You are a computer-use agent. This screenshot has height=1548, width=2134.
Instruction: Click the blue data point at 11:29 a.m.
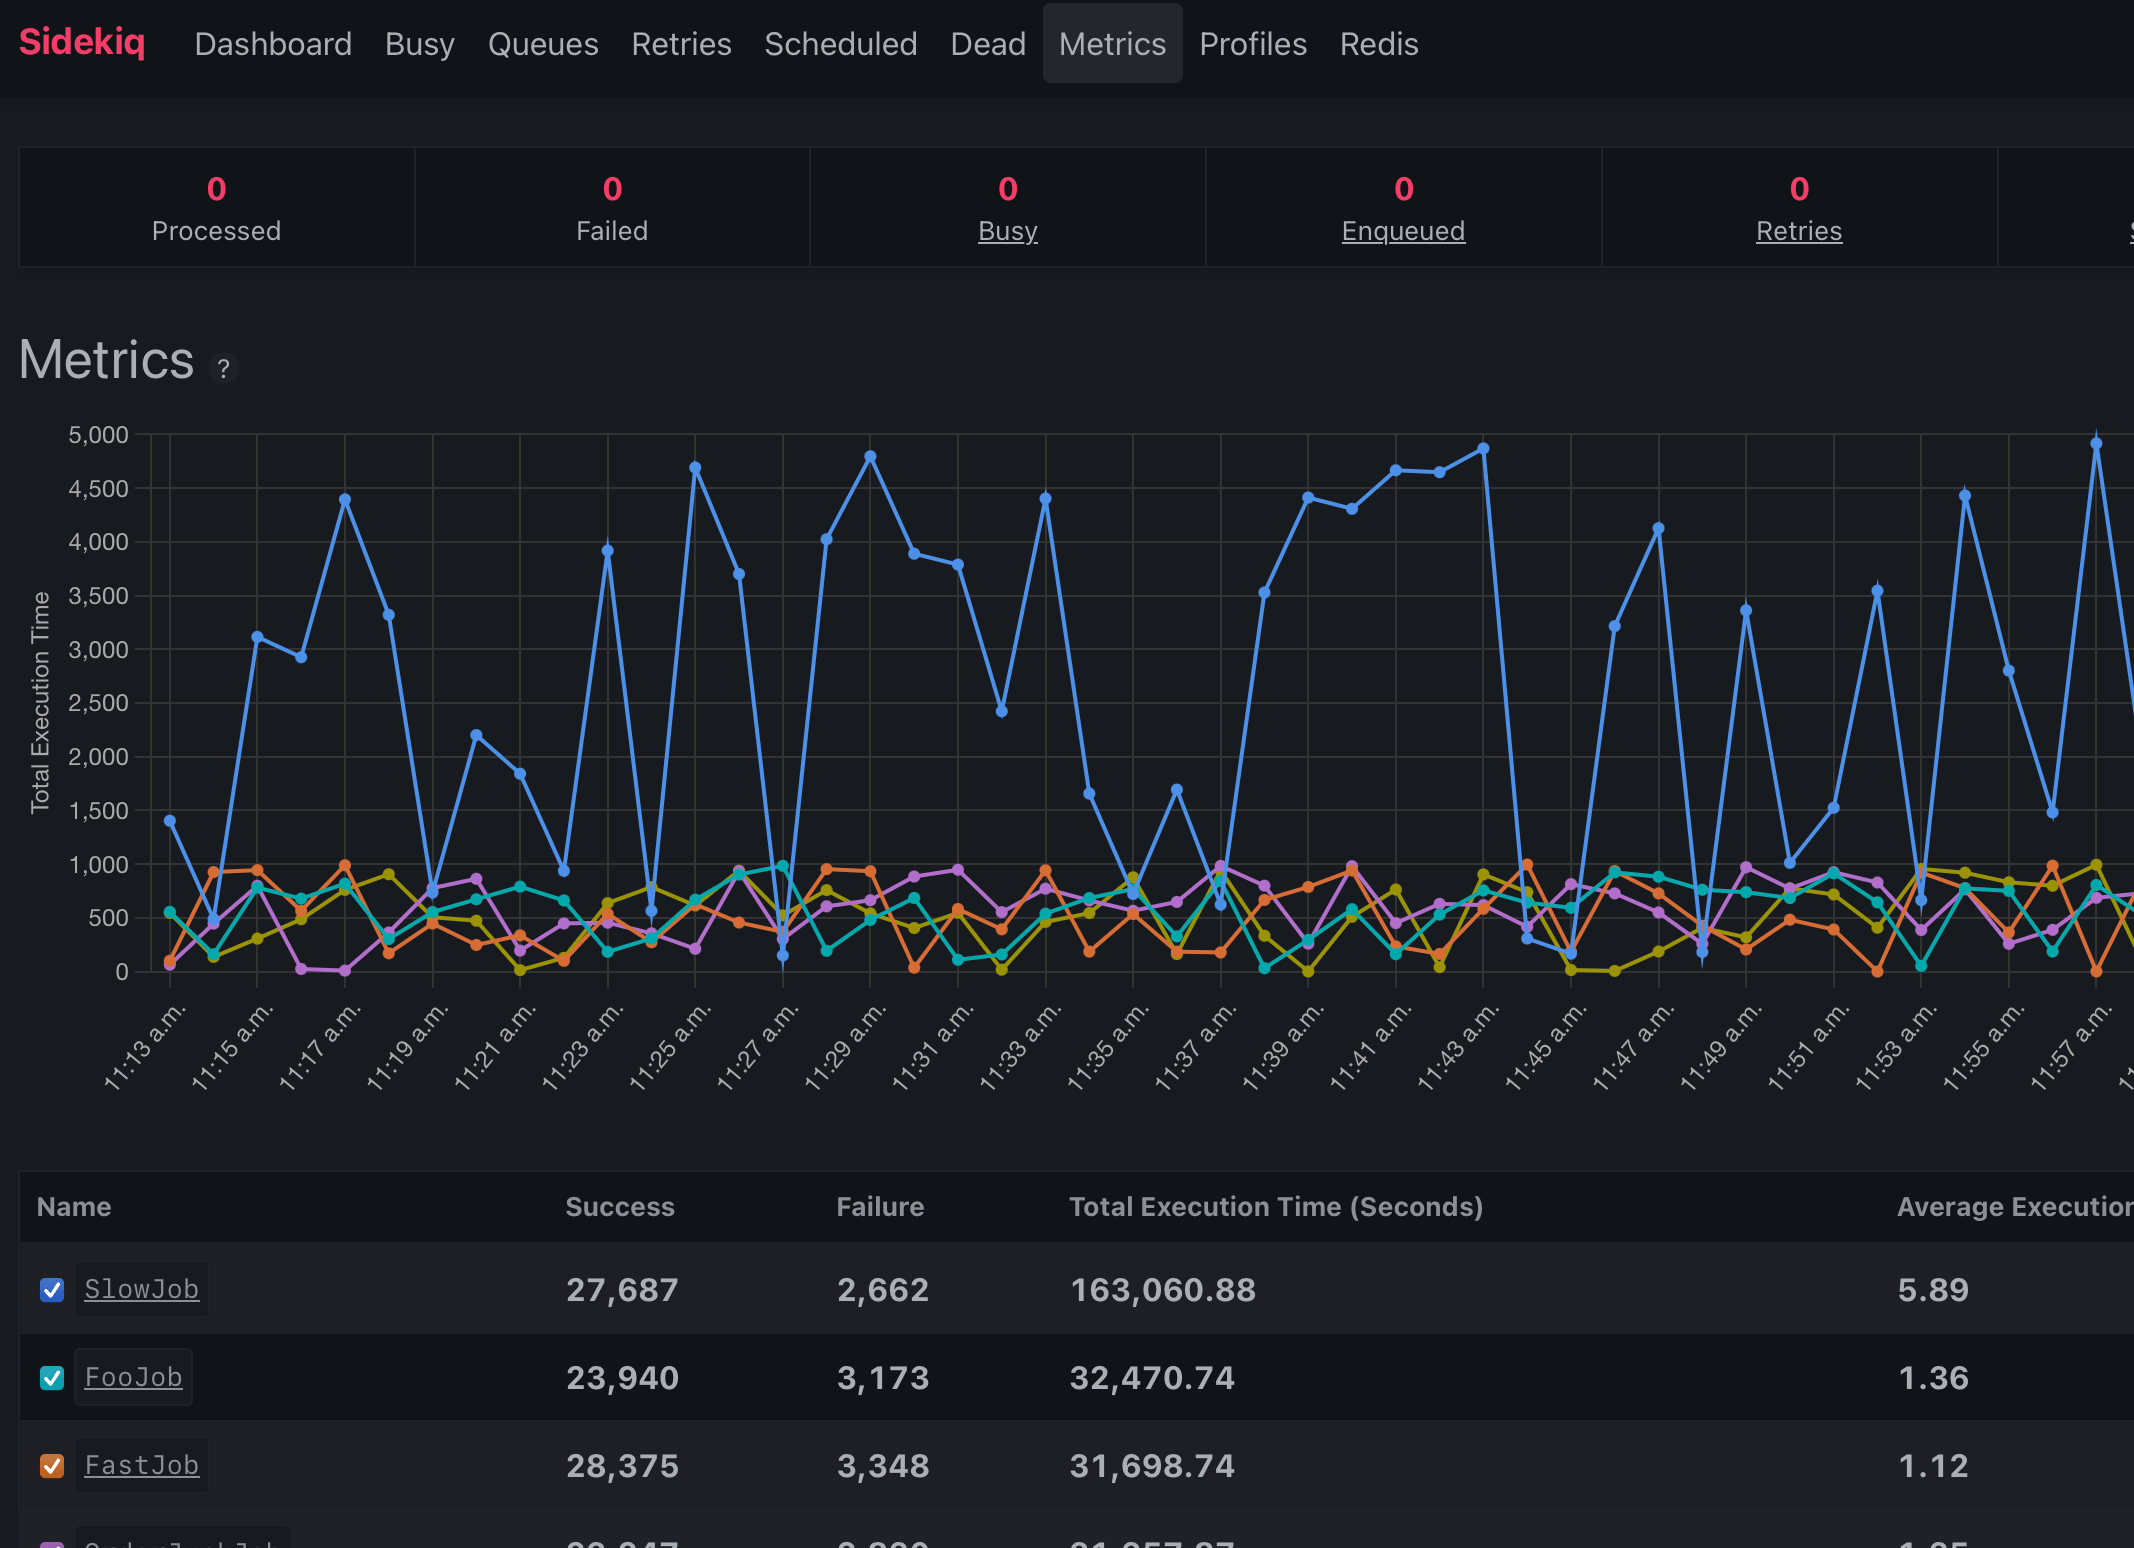click(x=870, y=457)
